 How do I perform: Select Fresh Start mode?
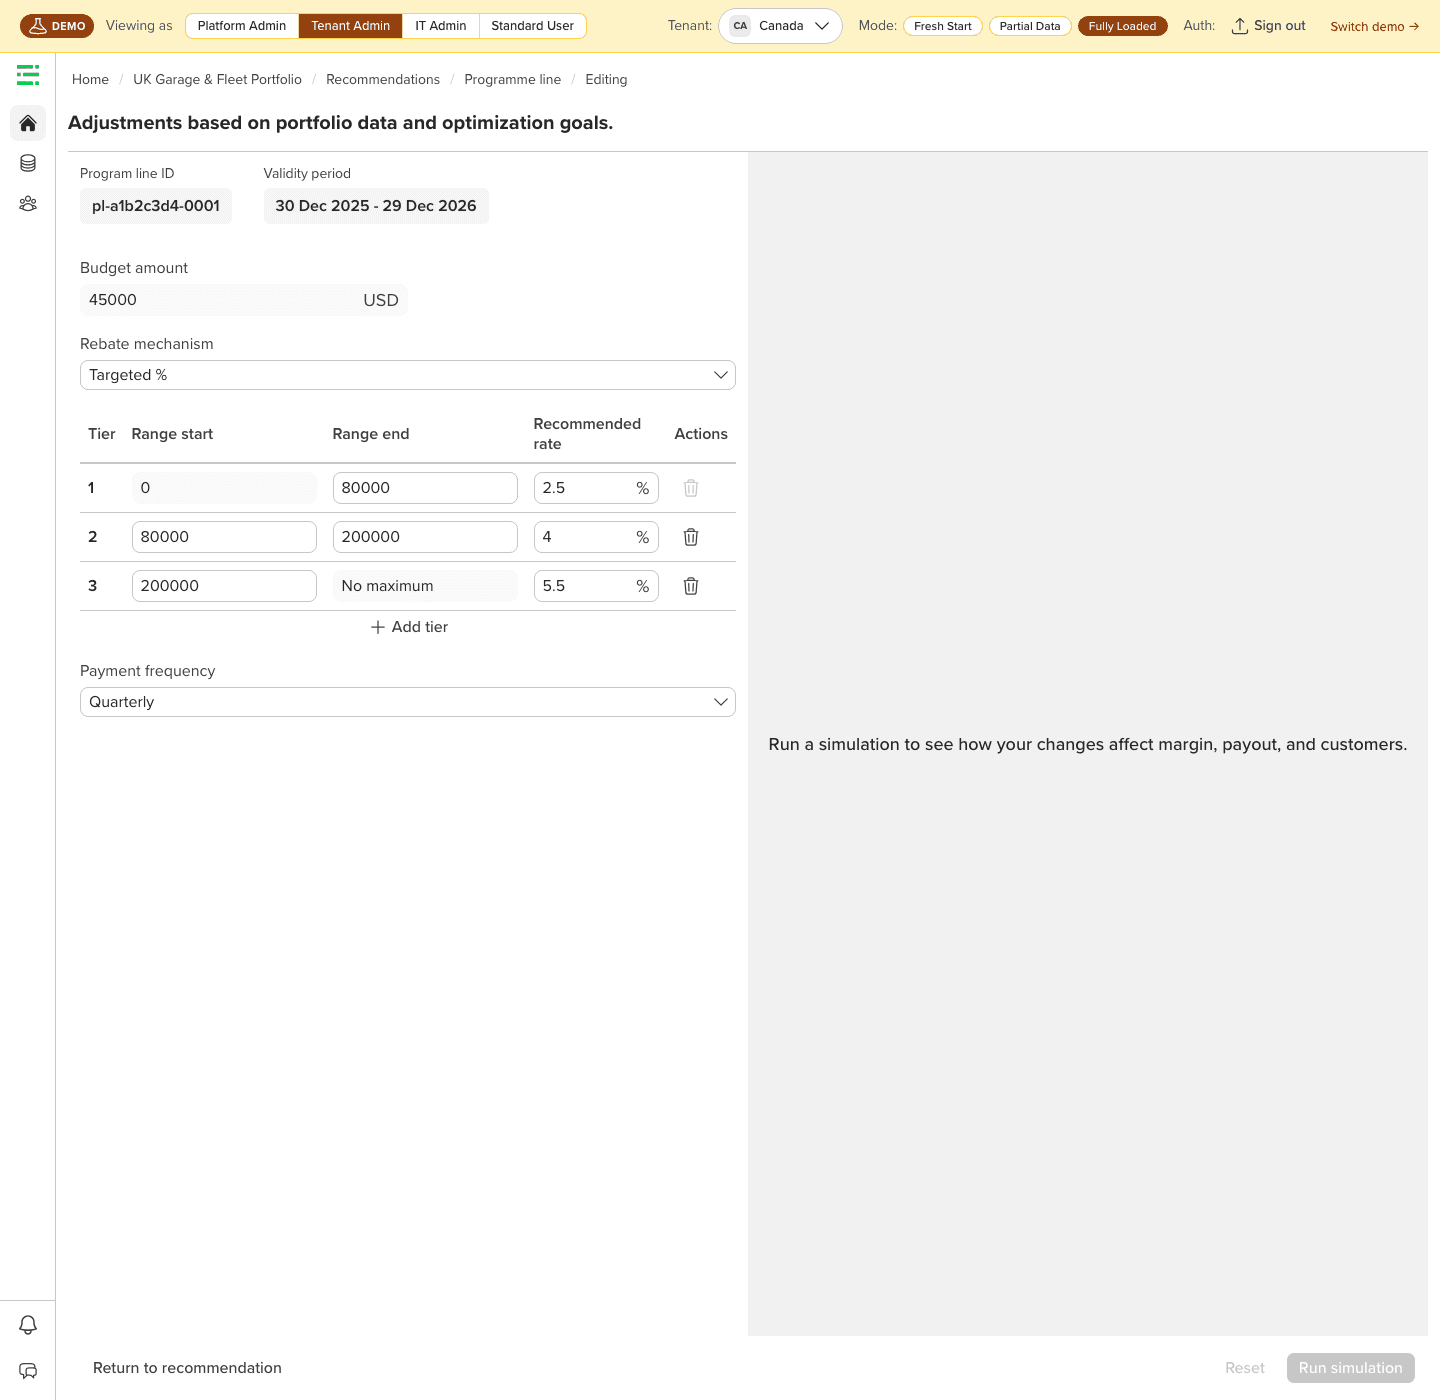click(943, 26)
